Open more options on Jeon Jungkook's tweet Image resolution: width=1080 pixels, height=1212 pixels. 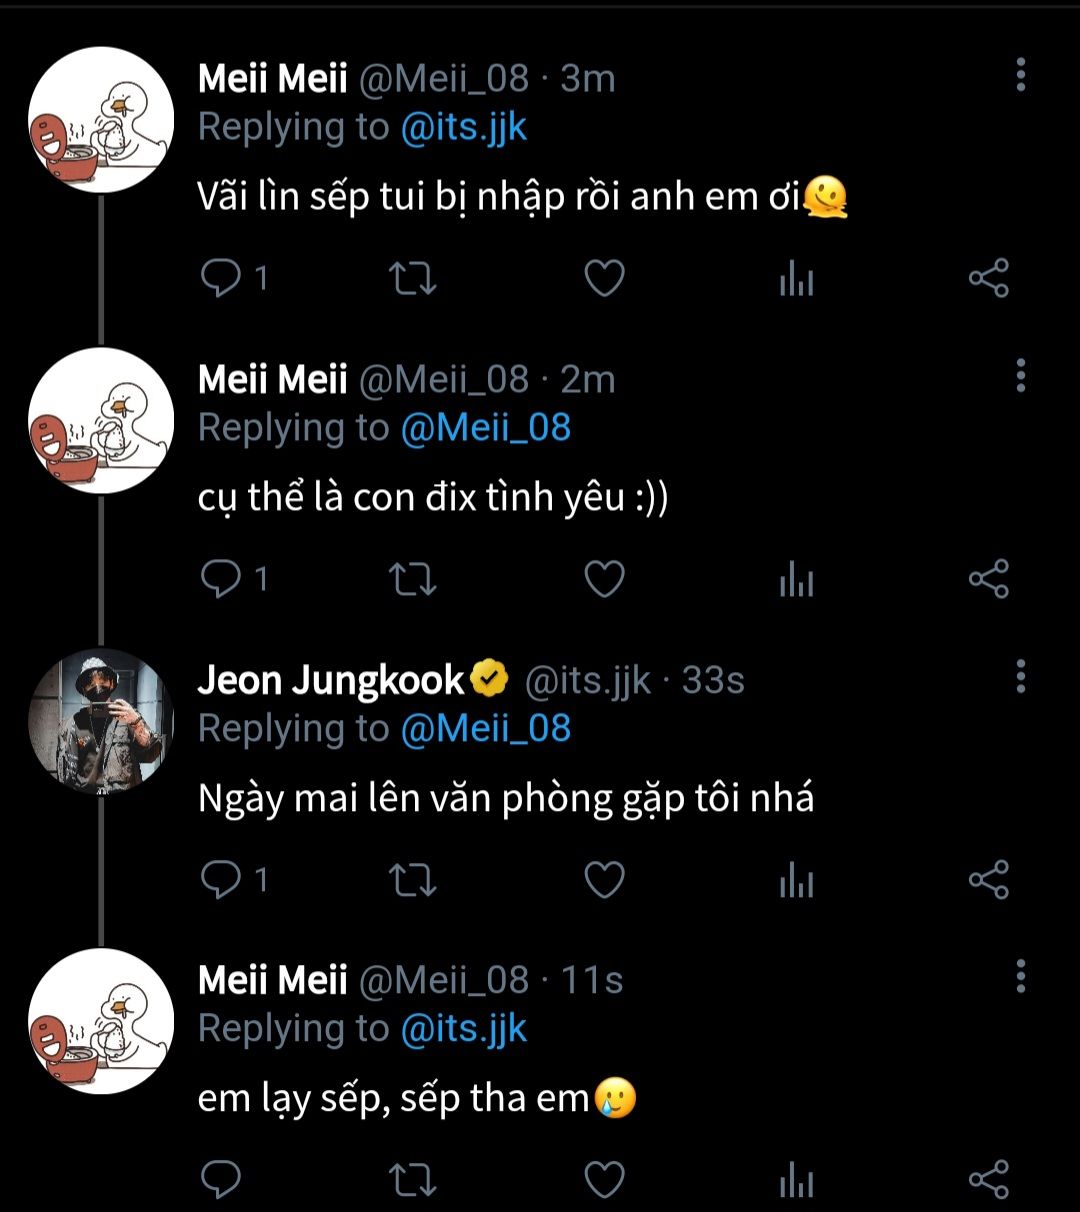pos(1020,677)
